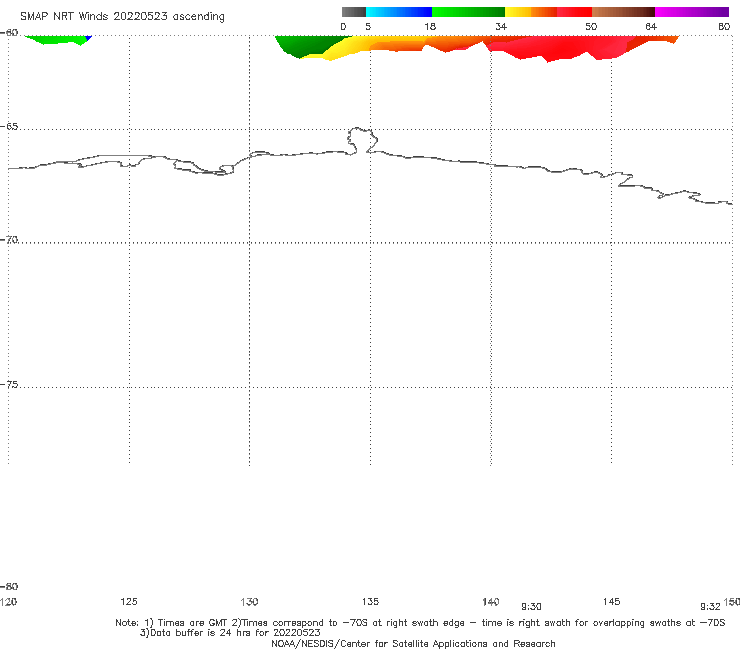Click the NOAA/NESDIS credit line
Screen dimensions: 740x650
pyautogui.click(x=413, y=643)
